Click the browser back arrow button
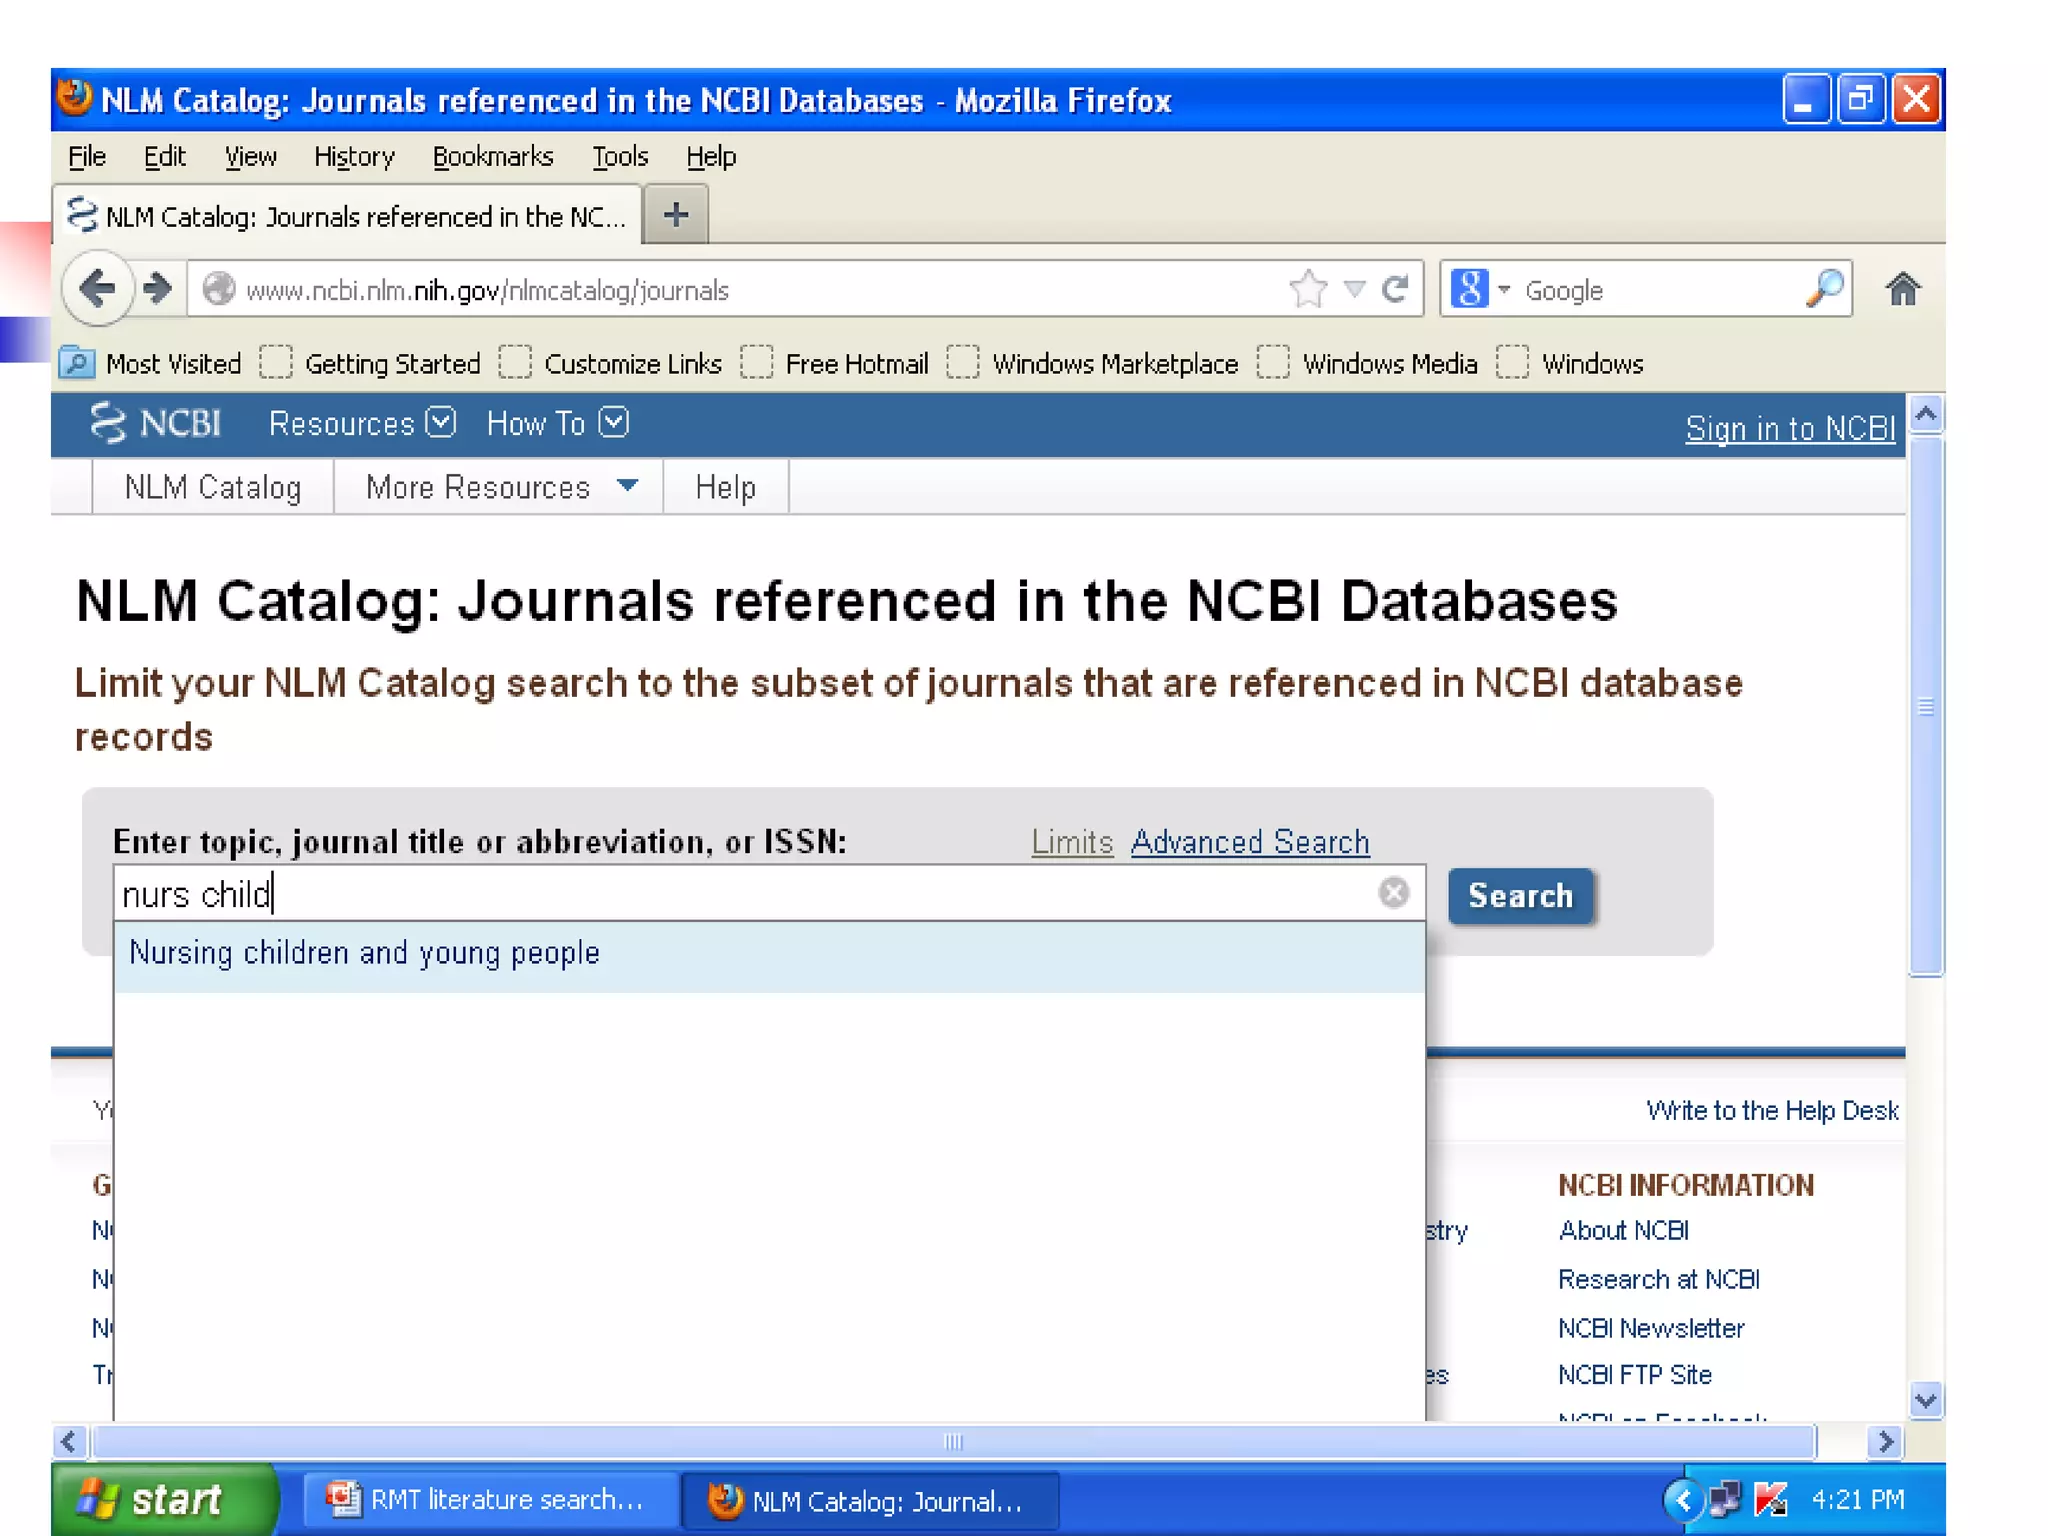This screenshot has height=1536, width=2048. coord(97,290)
